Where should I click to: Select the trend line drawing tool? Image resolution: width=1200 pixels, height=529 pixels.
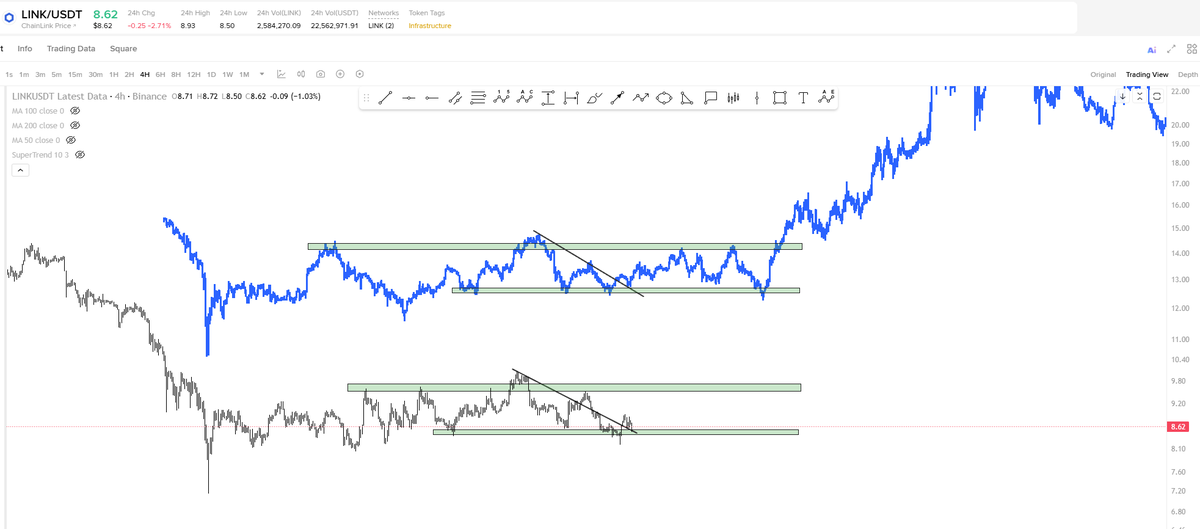click(385, 98)
